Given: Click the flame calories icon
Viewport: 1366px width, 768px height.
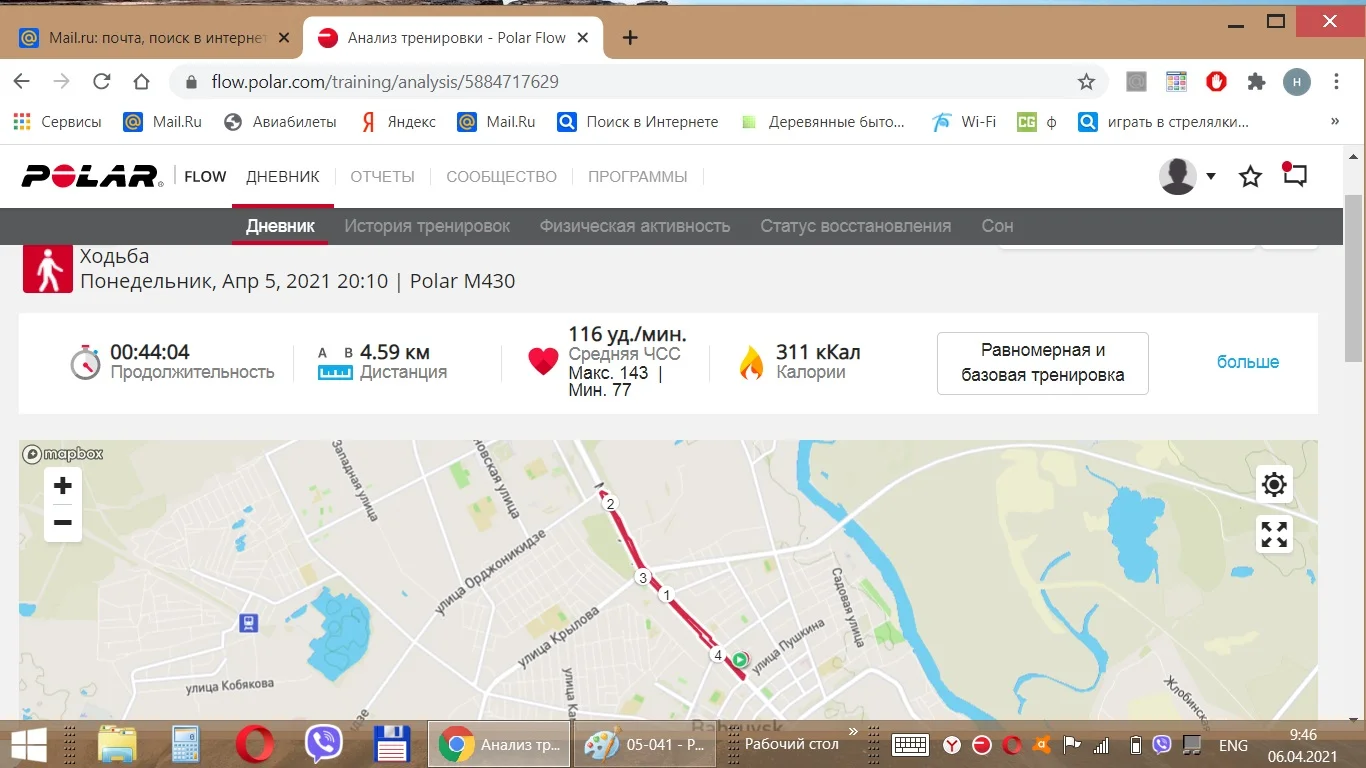Looking at the screenshot, I should (x=751, y=362).
